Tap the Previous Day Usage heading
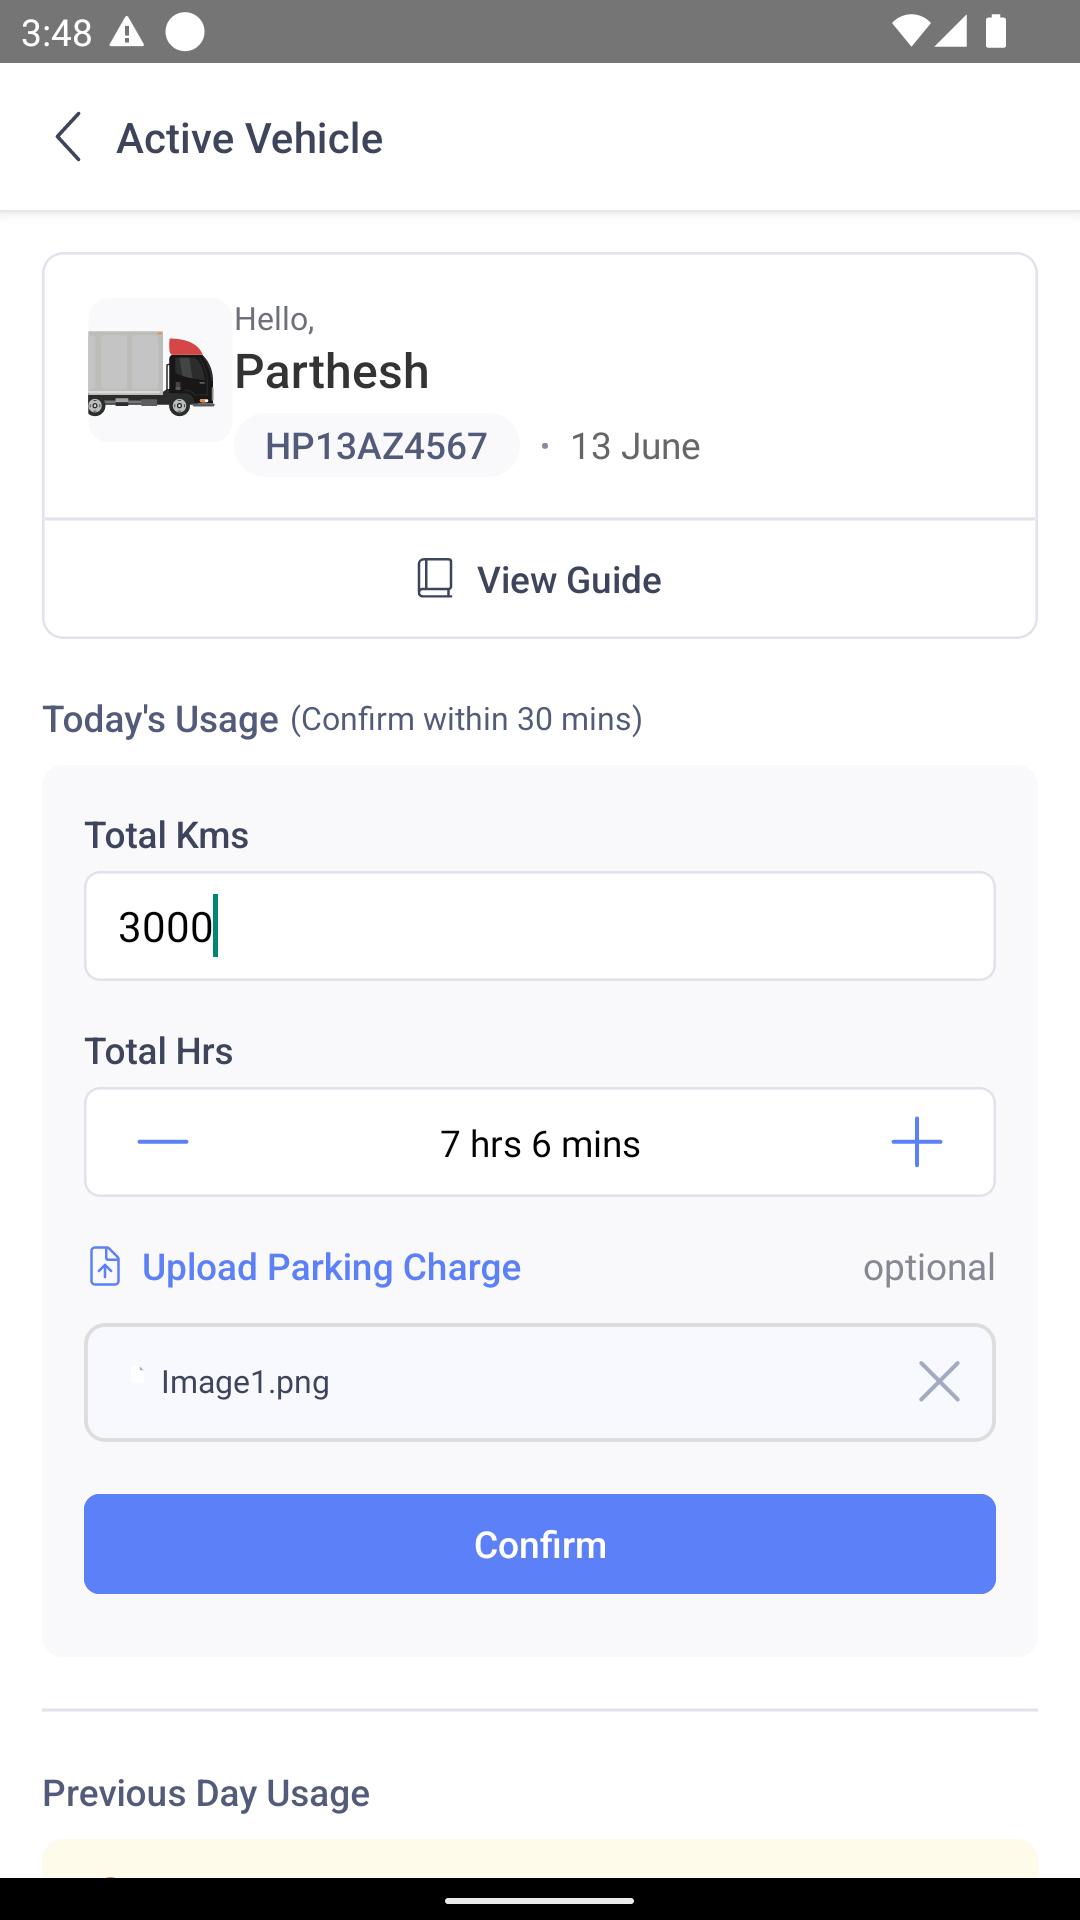 click(x=206, y=1793)
